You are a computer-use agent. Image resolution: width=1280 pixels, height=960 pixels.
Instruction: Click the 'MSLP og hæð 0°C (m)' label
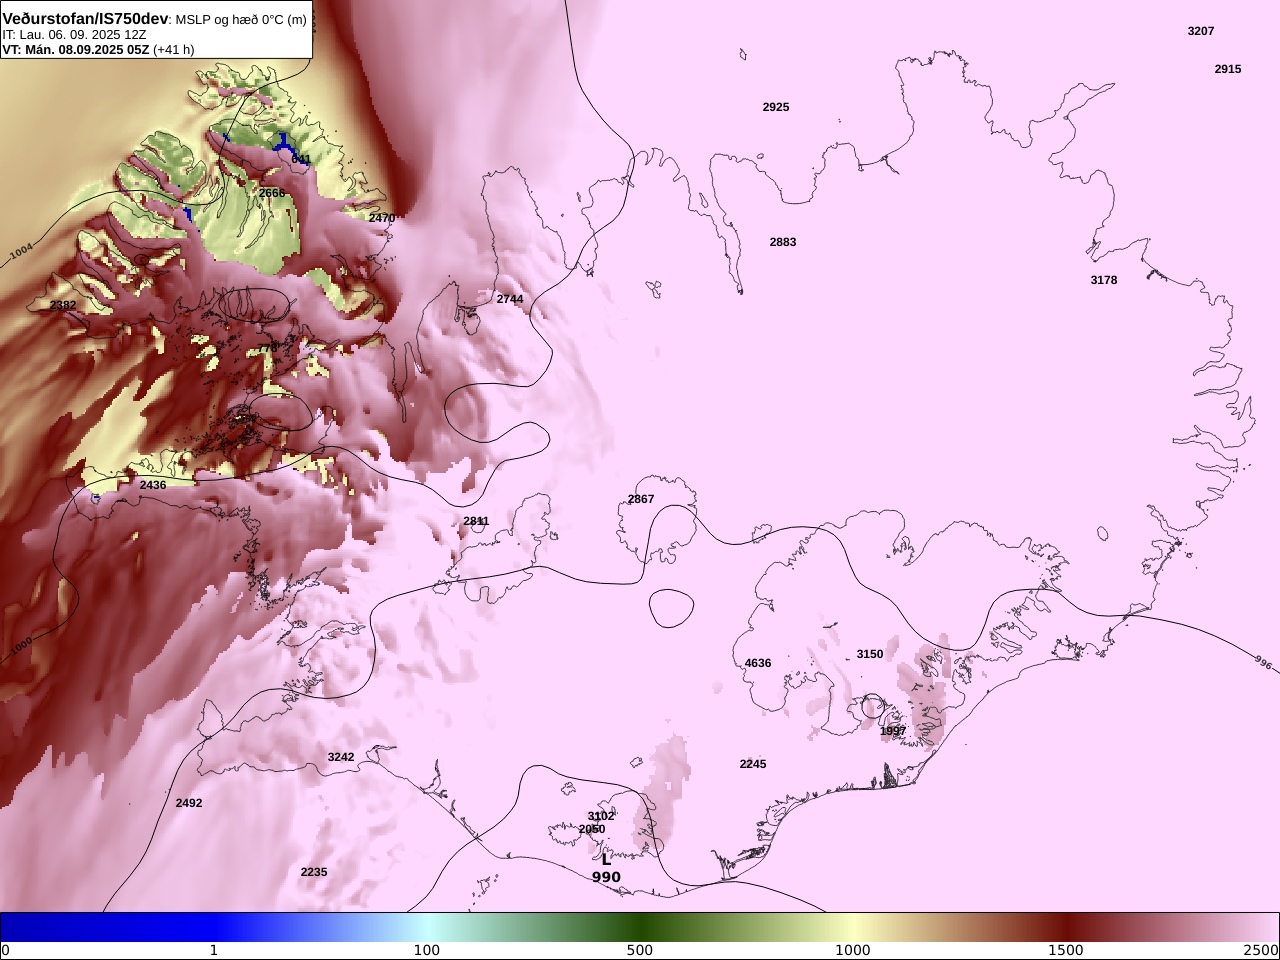coord(241,20)
